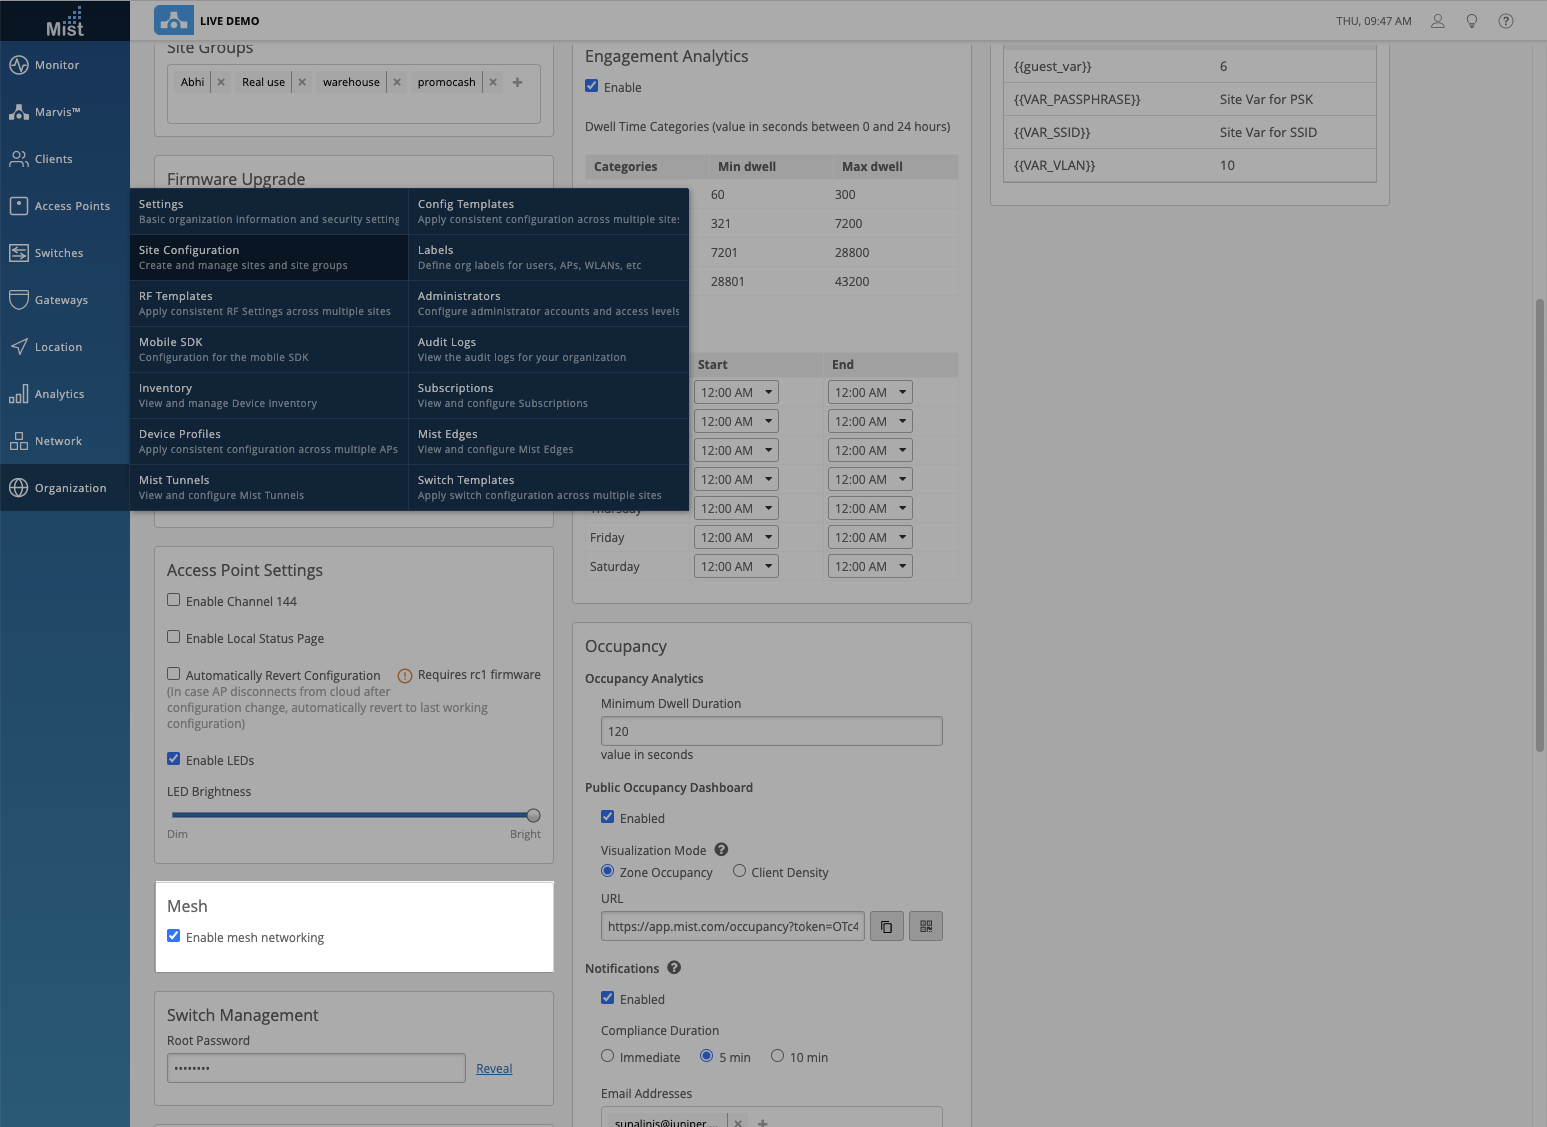
Task: Open Saturday start time dropdown
Action: (x=736, y=567)
